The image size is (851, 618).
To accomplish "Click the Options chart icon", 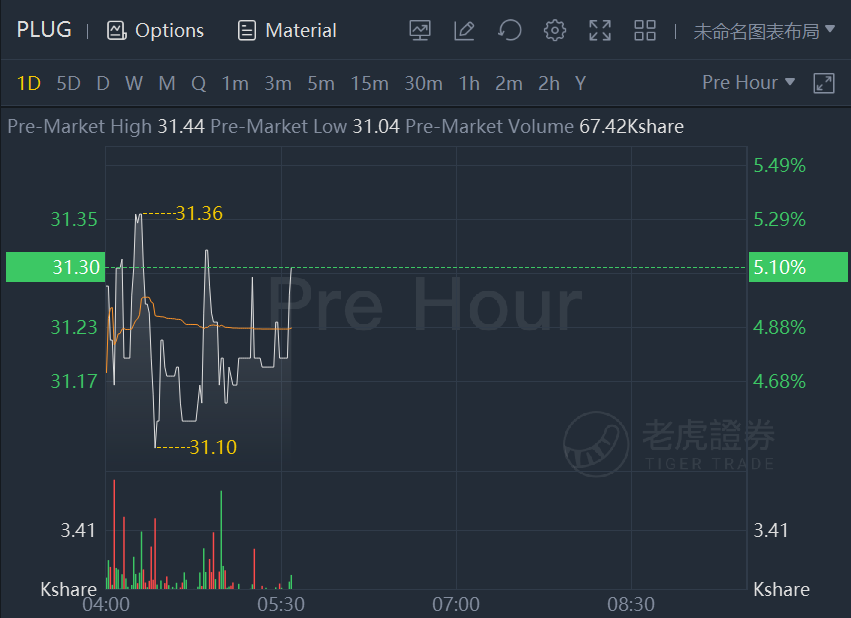I will 117,30.
